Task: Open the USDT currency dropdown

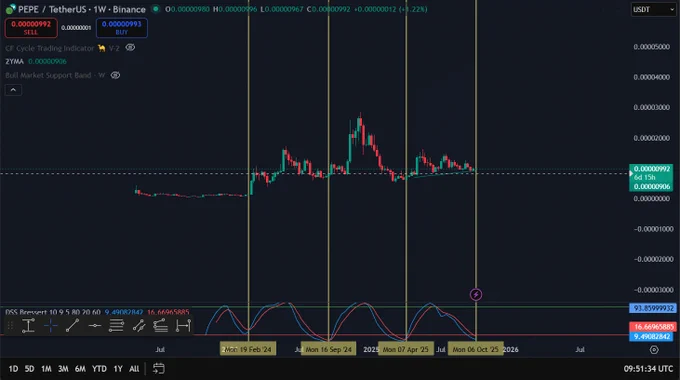Action: [653, 10]
